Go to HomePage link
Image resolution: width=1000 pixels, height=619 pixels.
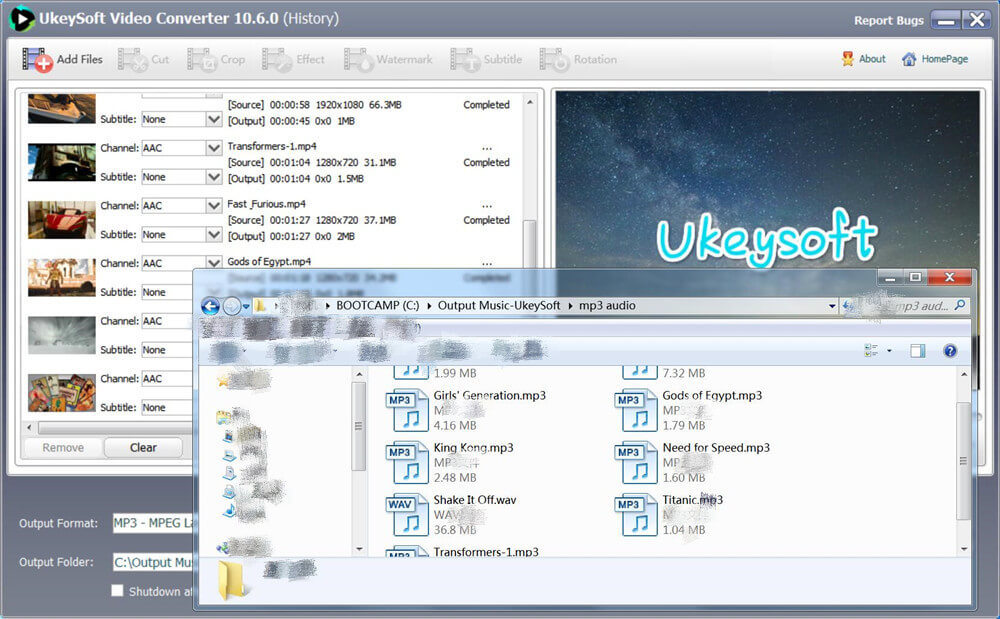[934, 59]
